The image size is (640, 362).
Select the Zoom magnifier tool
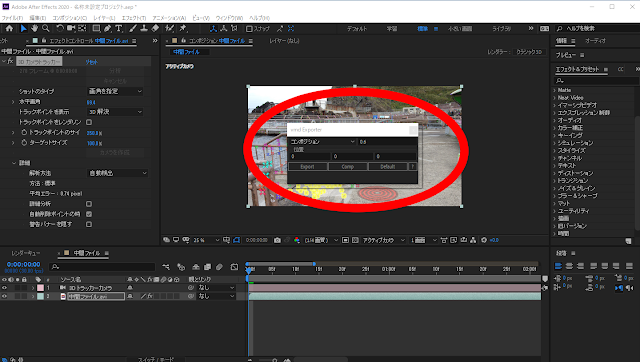coord(46,29)
